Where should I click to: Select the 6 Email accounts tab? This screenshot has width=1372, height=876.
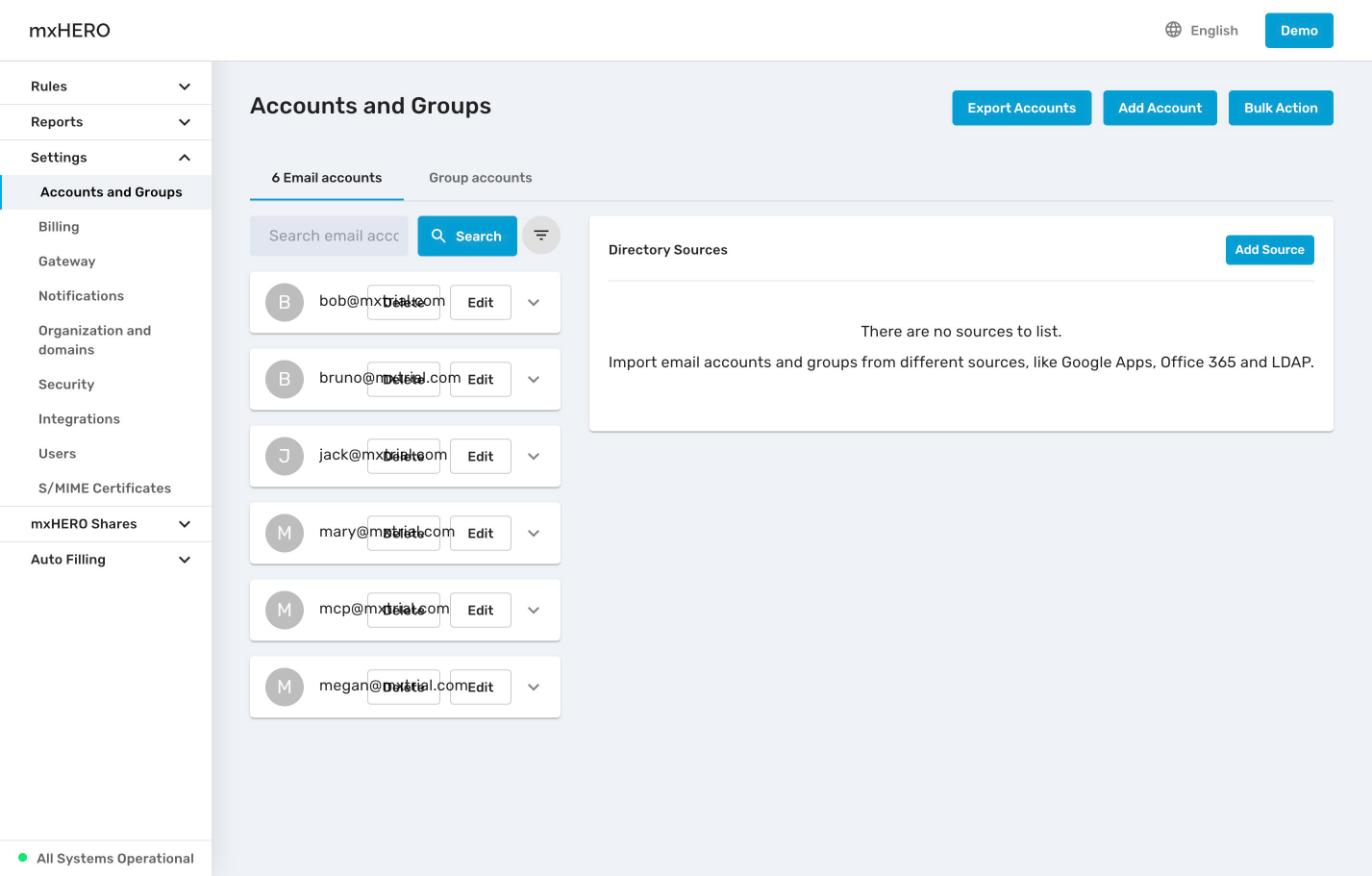click(x=327, y=178)
